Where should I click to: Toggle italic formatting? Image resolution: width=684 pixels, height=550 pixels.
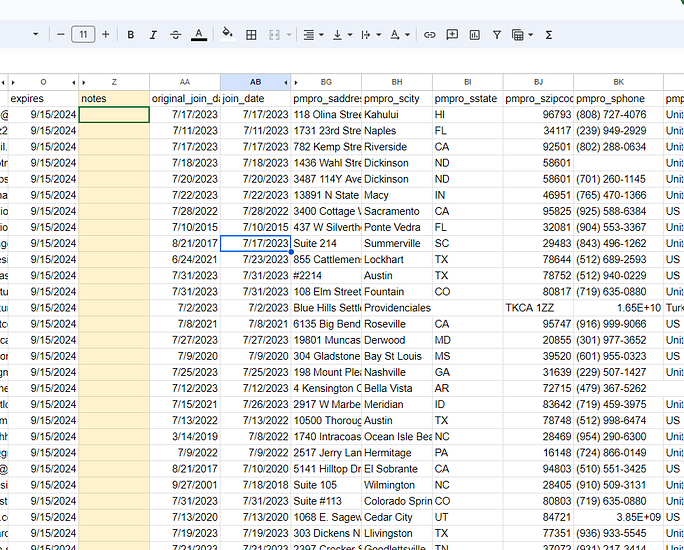[x=153, y=35]
